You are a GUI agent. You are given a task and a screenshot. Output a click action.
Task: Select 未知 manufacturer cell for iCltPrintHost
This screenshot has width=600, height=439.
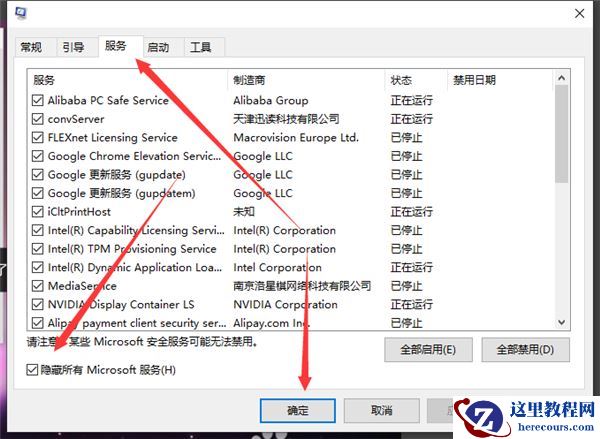[x=244, y=212]
